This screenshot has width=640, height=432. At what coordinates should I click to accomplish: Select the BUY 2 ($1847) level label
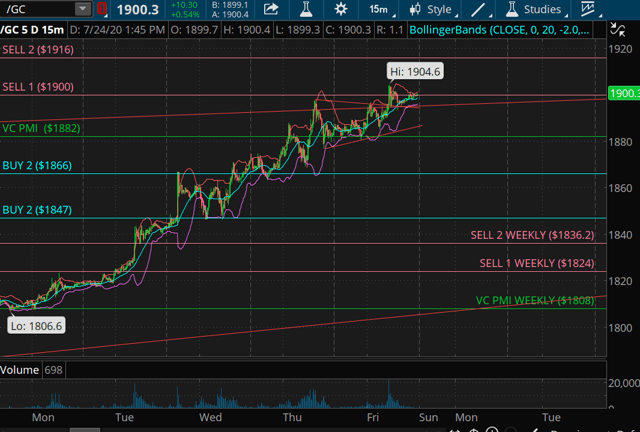point(37,210)
